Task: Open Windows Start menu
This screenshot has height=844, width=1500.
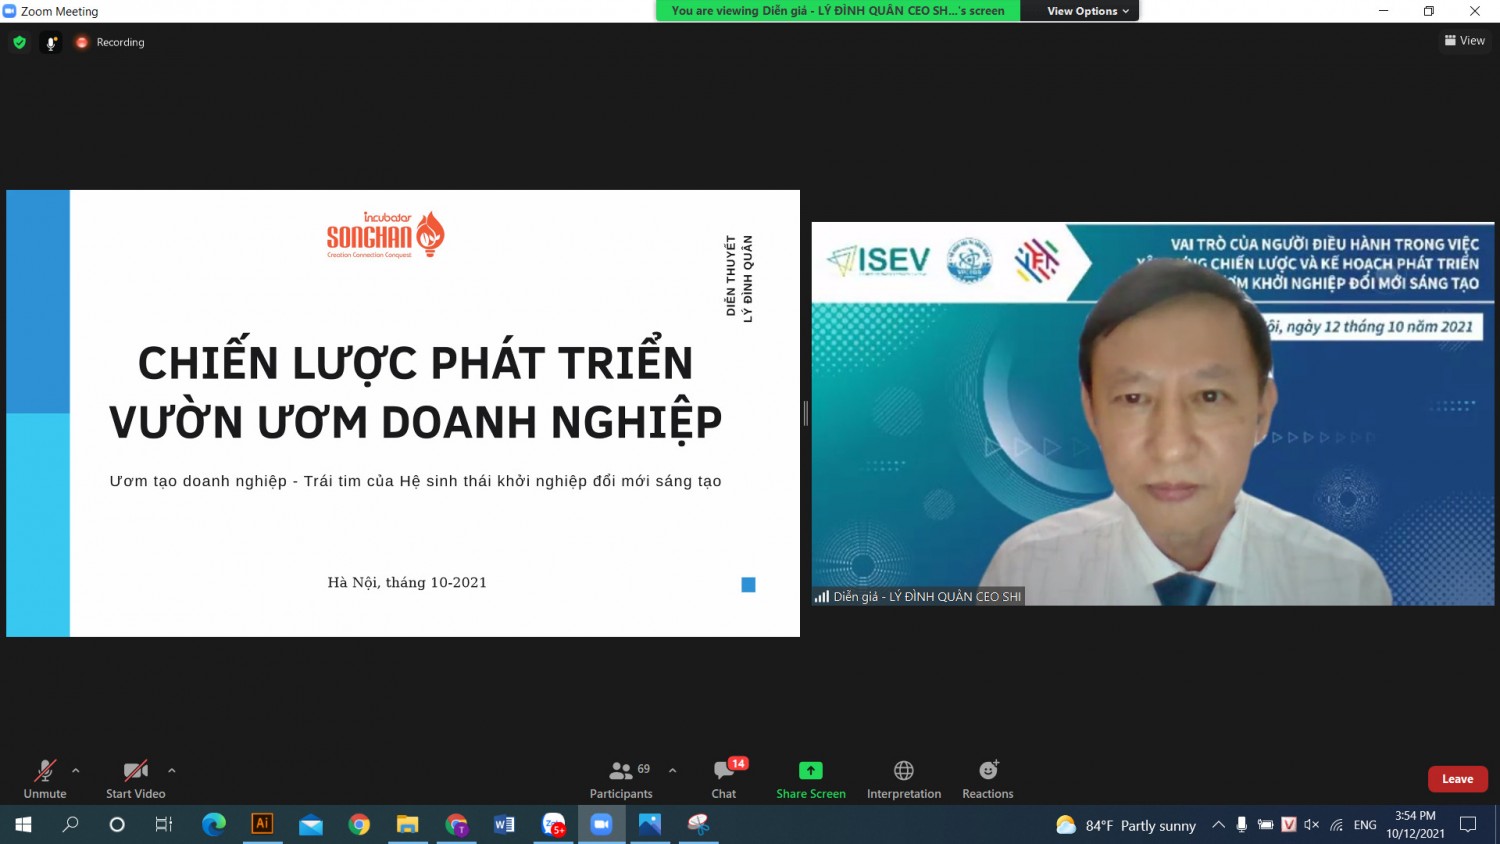Action: tap(23, 825)
